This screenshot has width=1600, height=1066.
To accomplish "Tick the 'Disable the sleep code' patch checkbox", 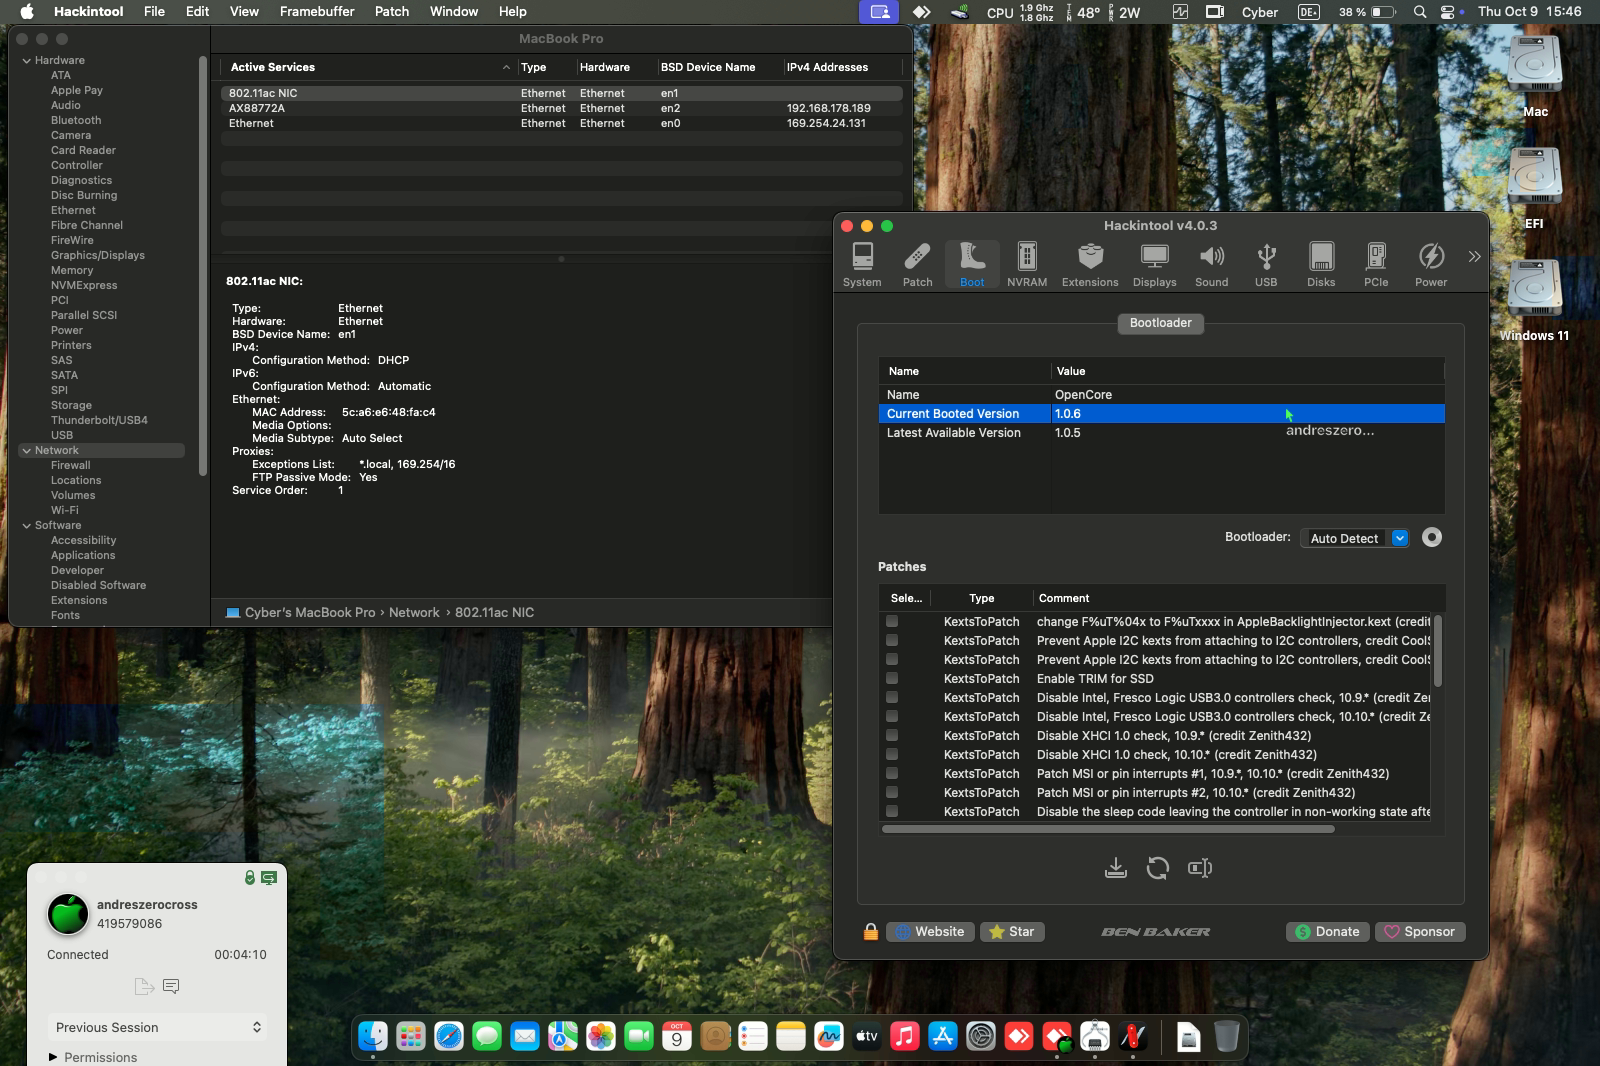I will click(x=892, y=812).
